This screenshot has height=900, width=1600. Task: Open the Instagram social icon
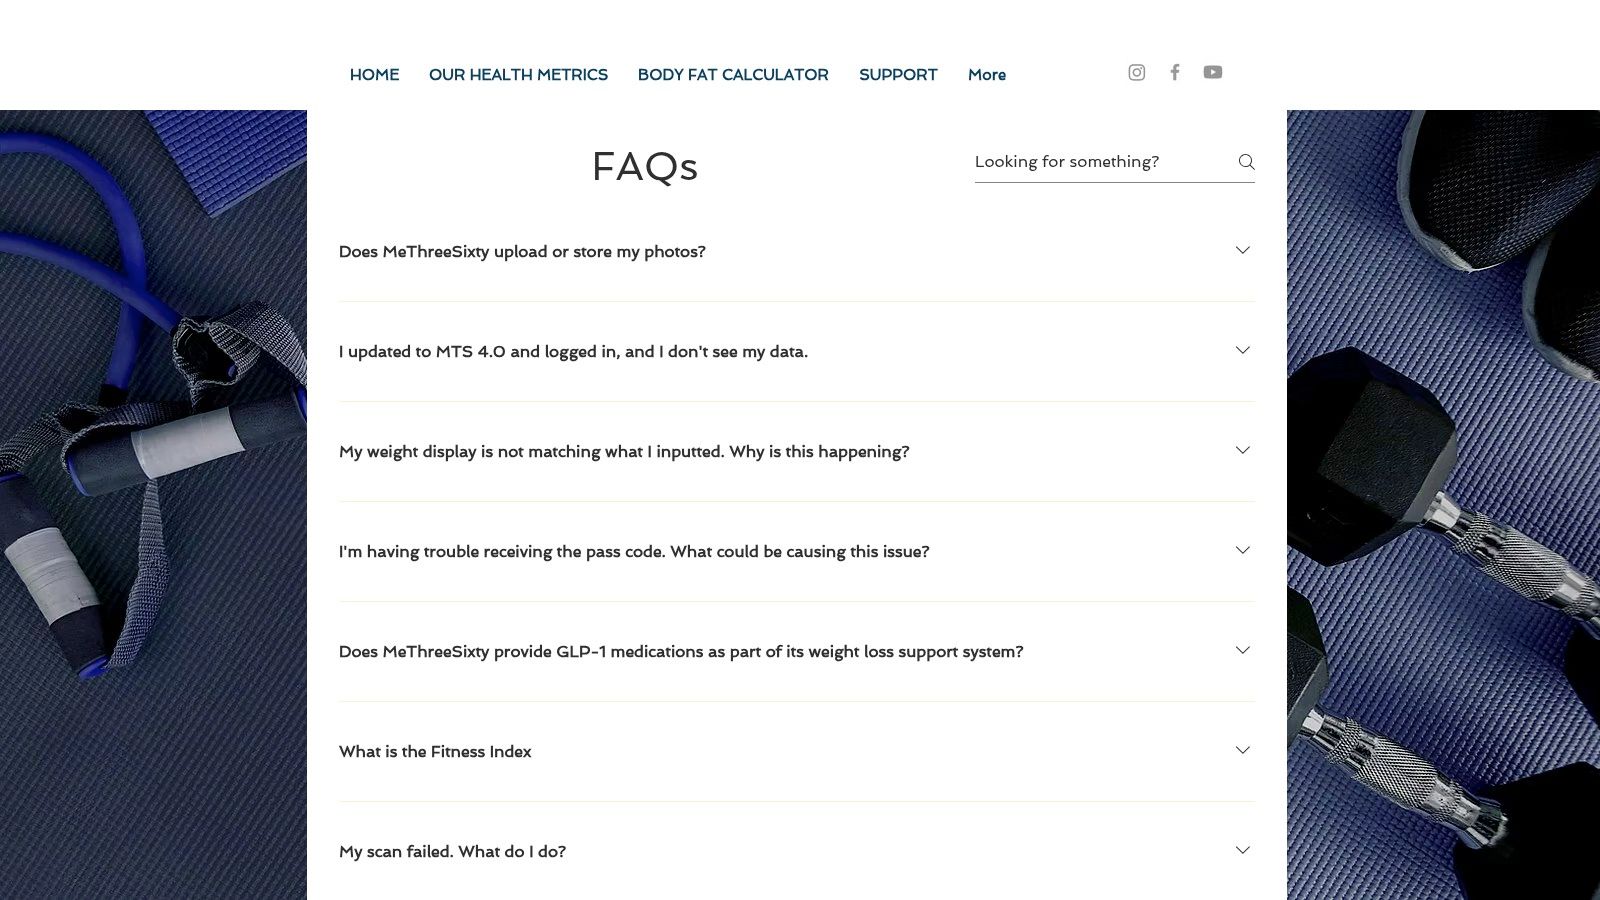point(1136,72)
